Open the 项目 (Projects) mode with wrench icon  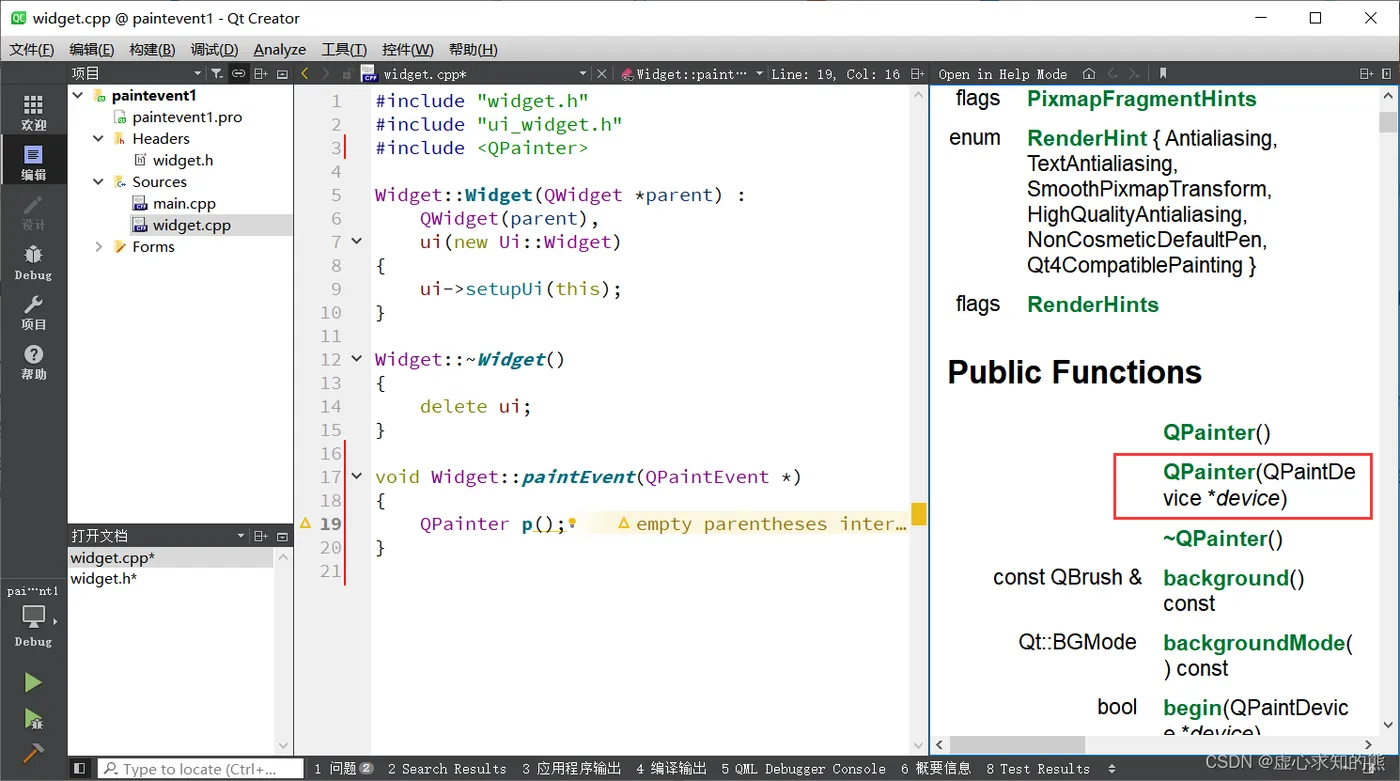33,312
